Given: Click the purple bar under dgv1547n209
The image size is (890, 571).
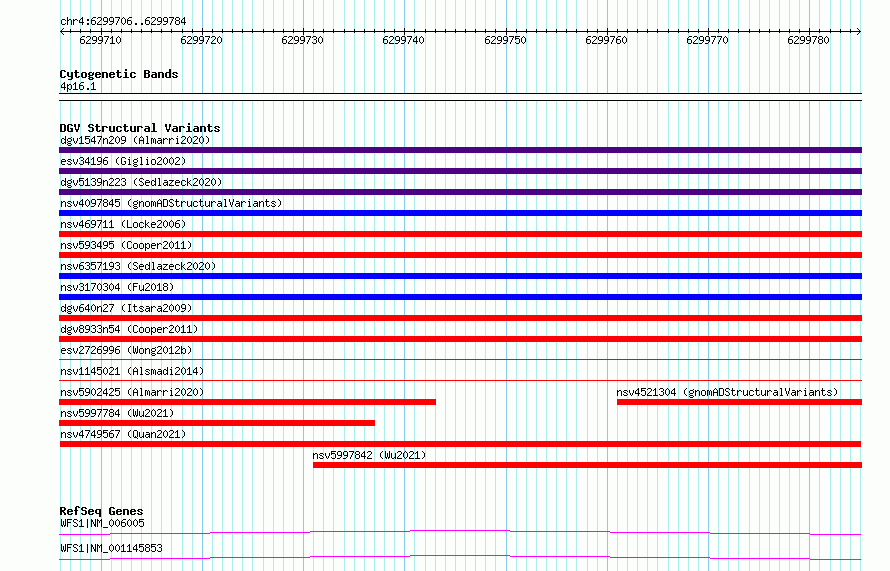Looking at the screenshot, I should tap(460, 150).
